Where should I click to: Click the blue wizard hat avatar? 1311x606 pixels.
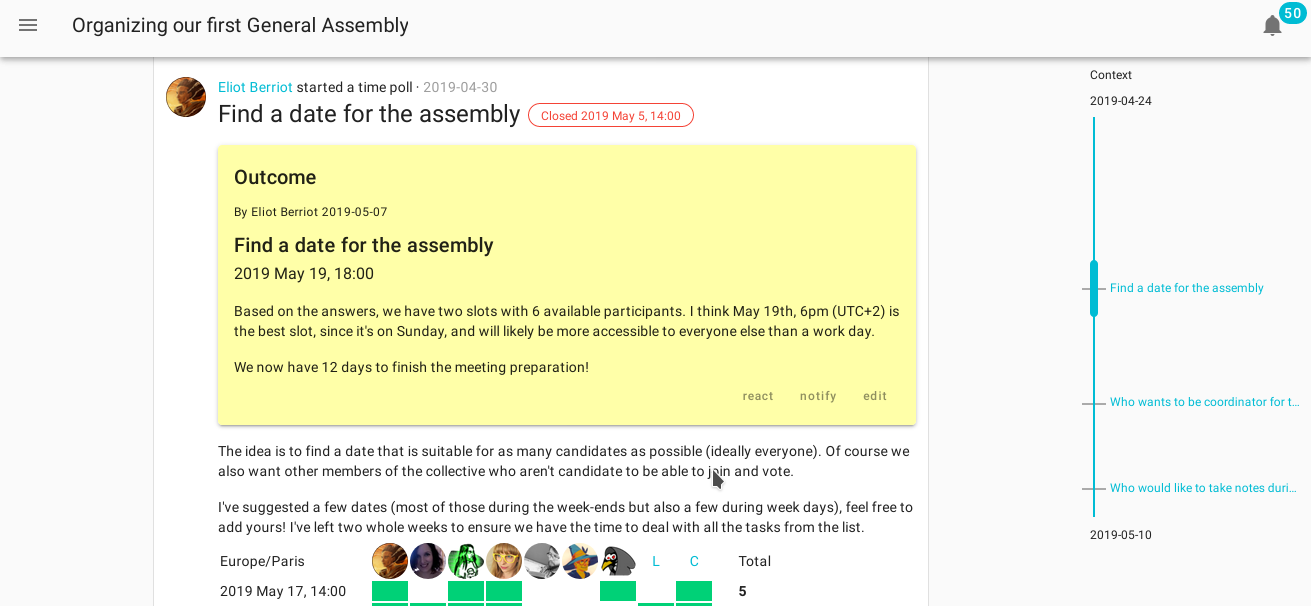(580, 561)
